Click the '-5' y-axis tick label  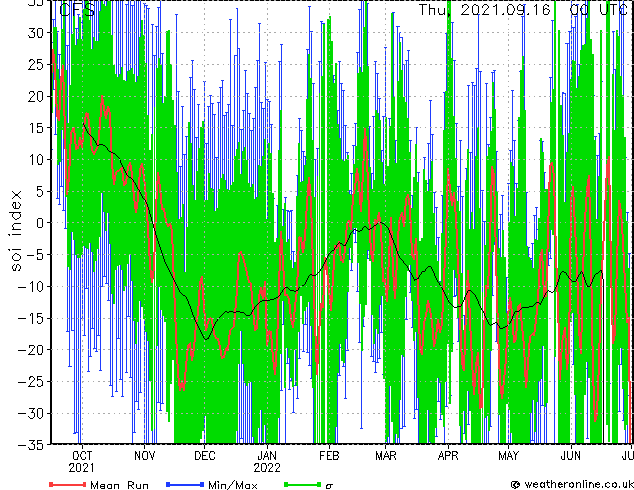coord(35,255)
